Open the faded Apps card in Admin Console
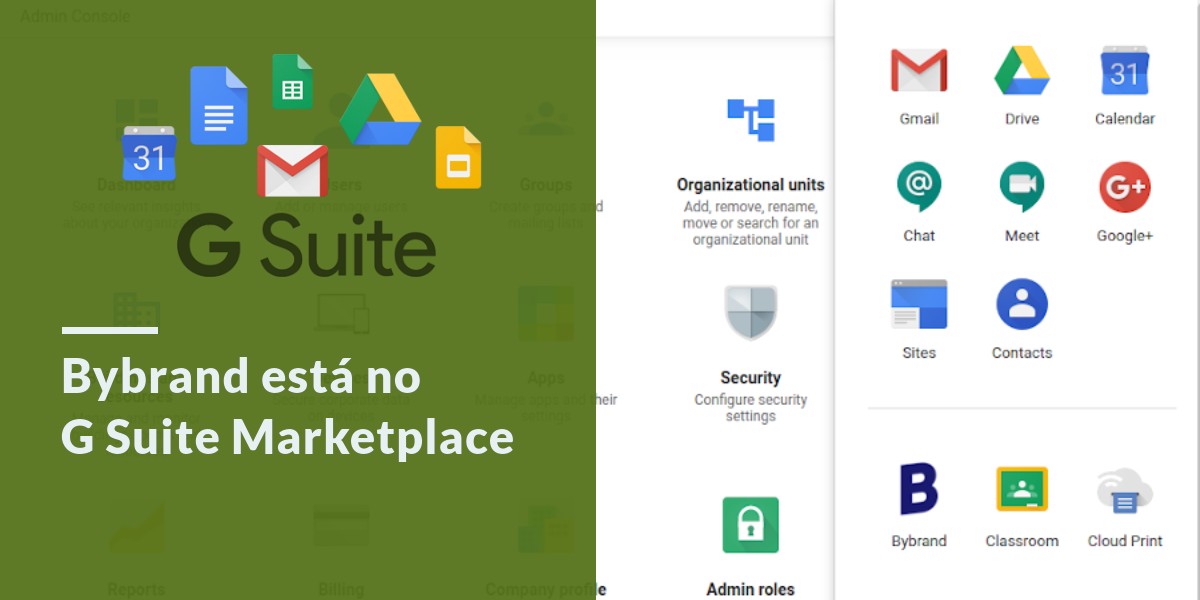Screen dimensions: 1200x600 click(546, 355)
